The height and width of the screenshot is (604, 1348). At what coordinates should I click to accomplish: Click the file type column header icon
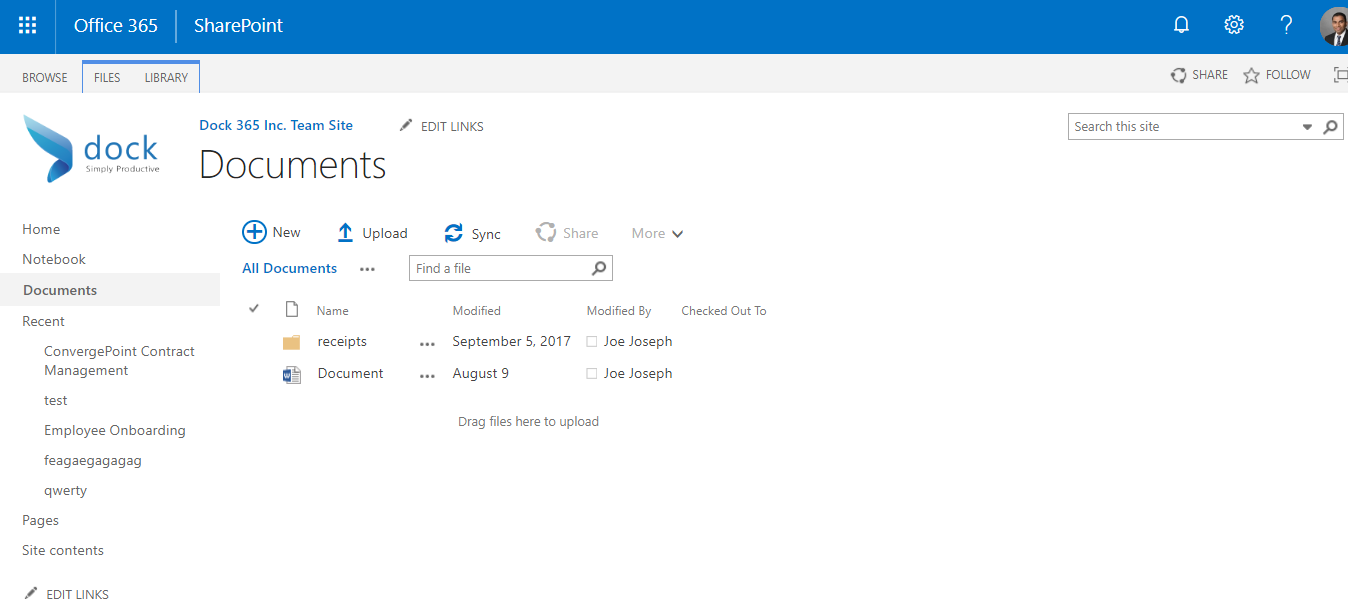(292, 309)
